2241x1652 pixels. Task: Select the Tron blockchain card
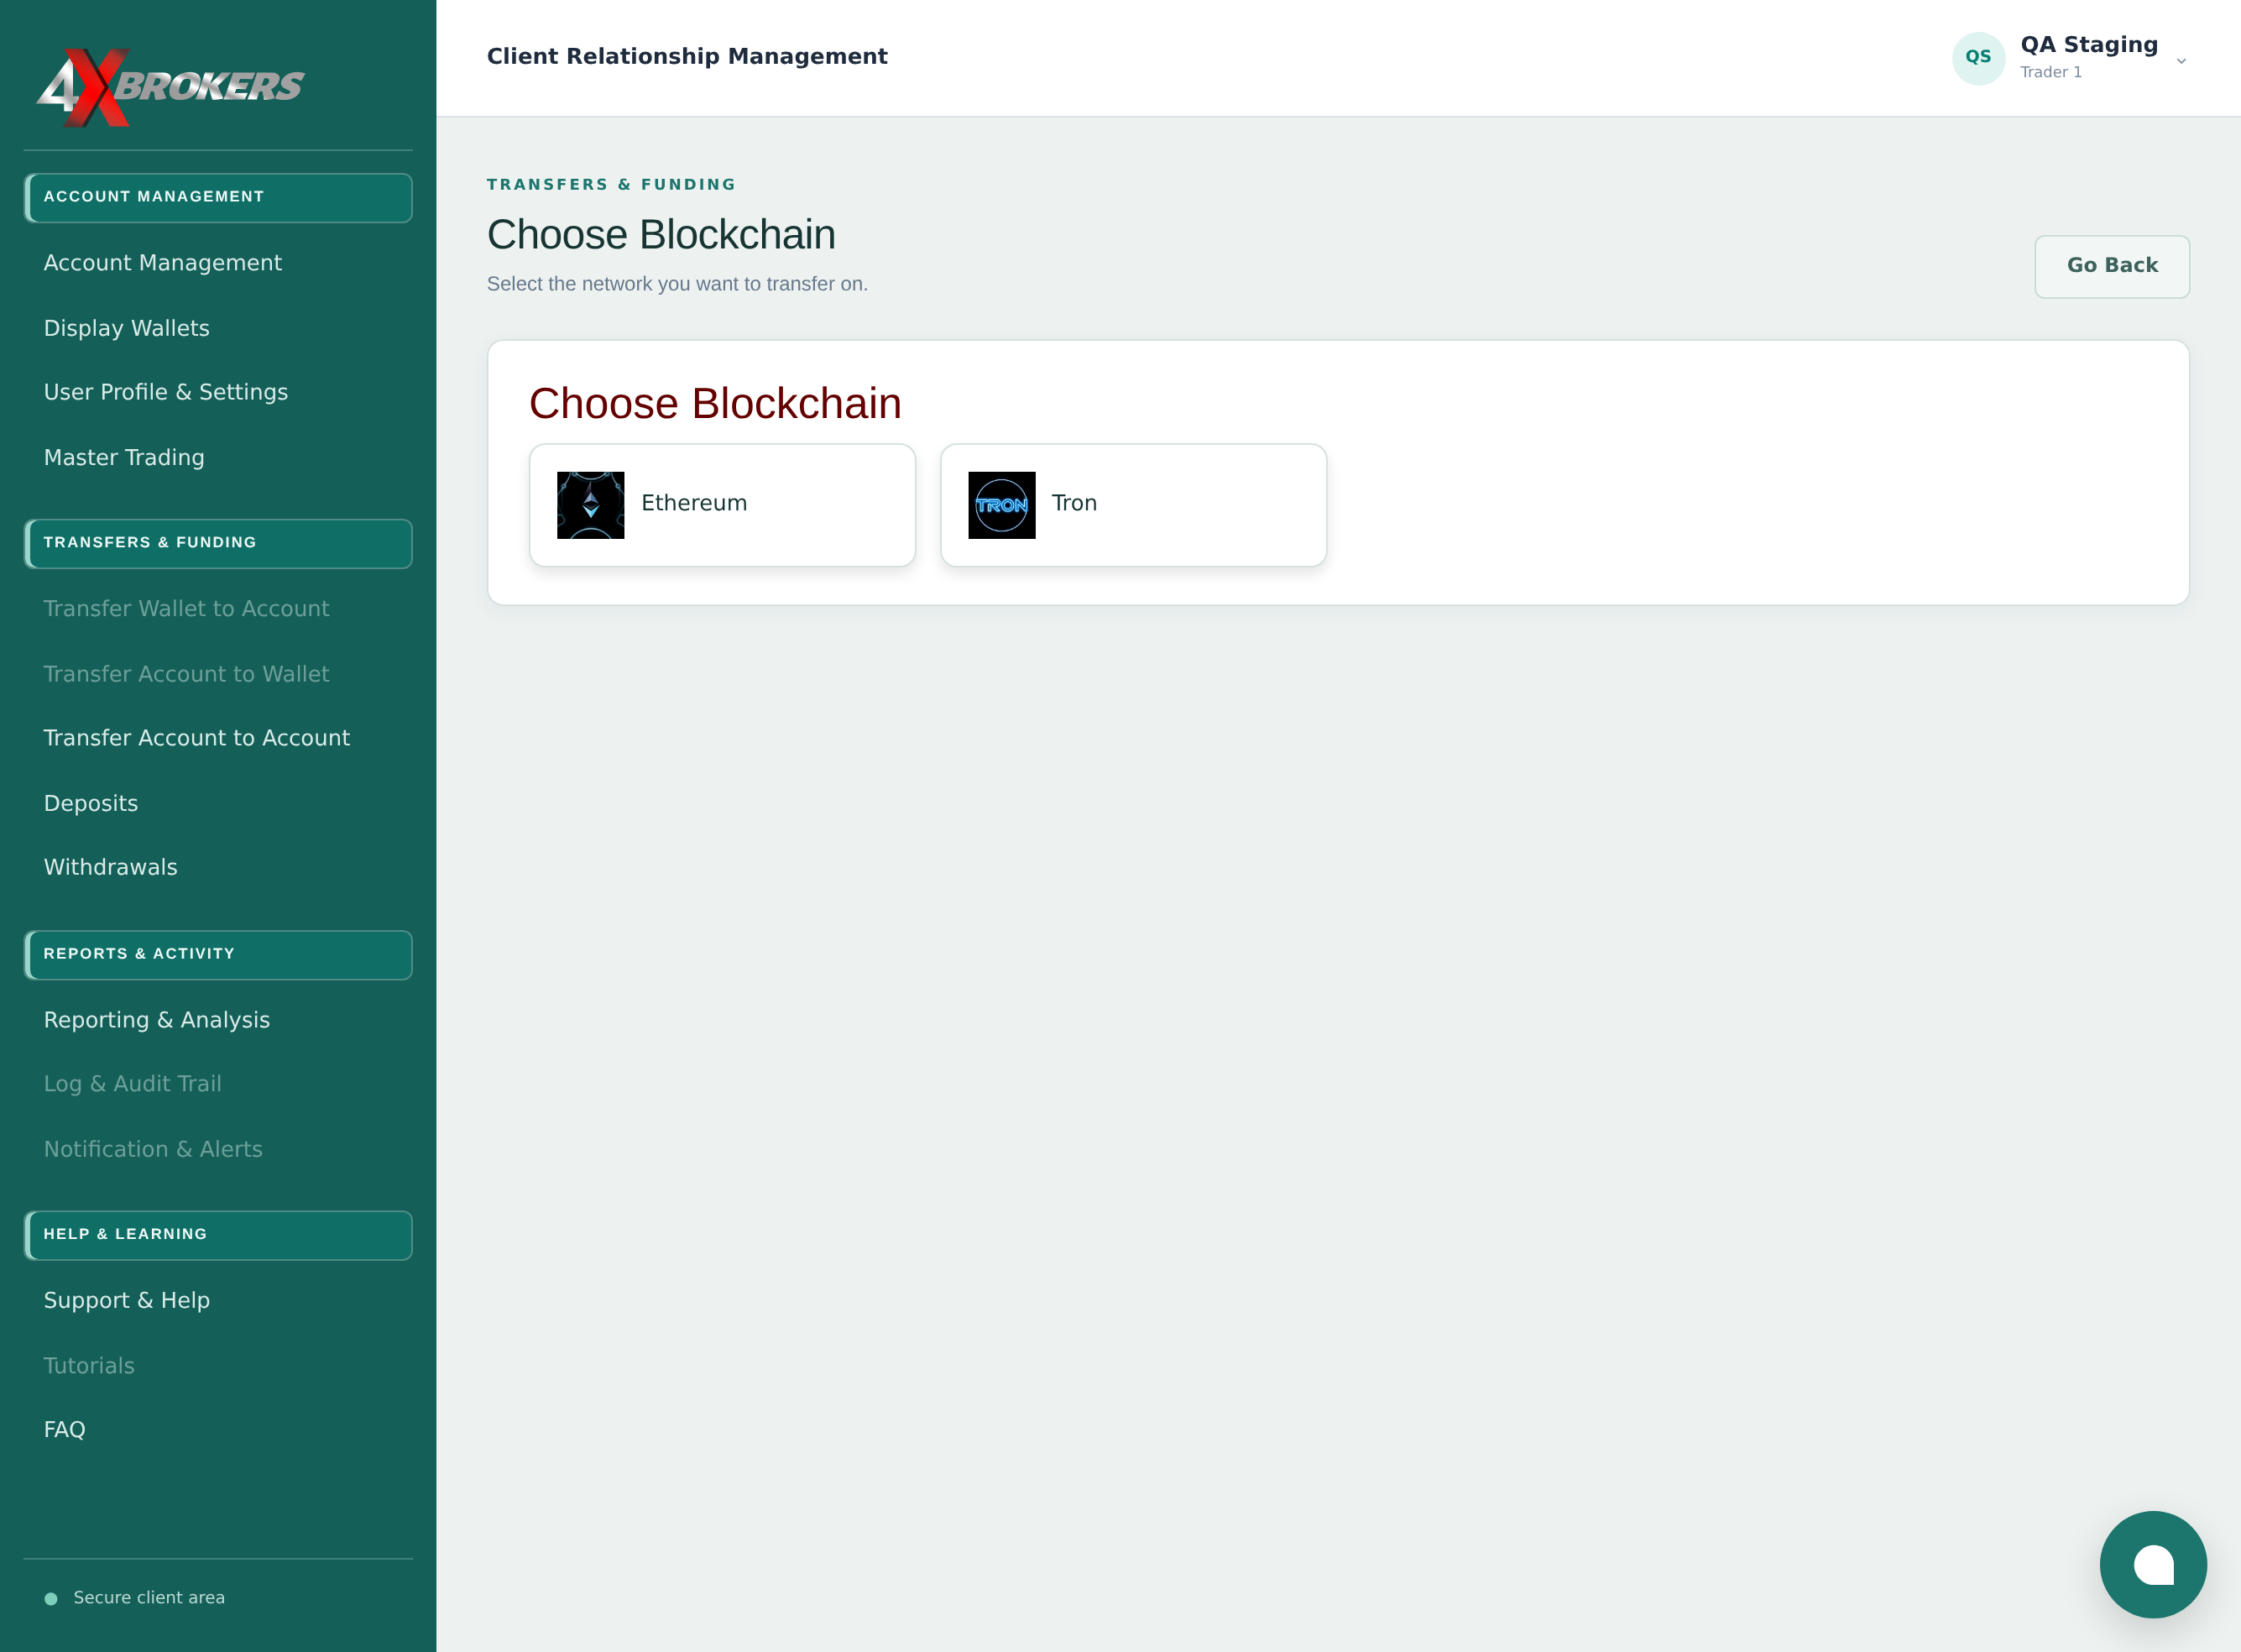click(x=1133, y=505)
